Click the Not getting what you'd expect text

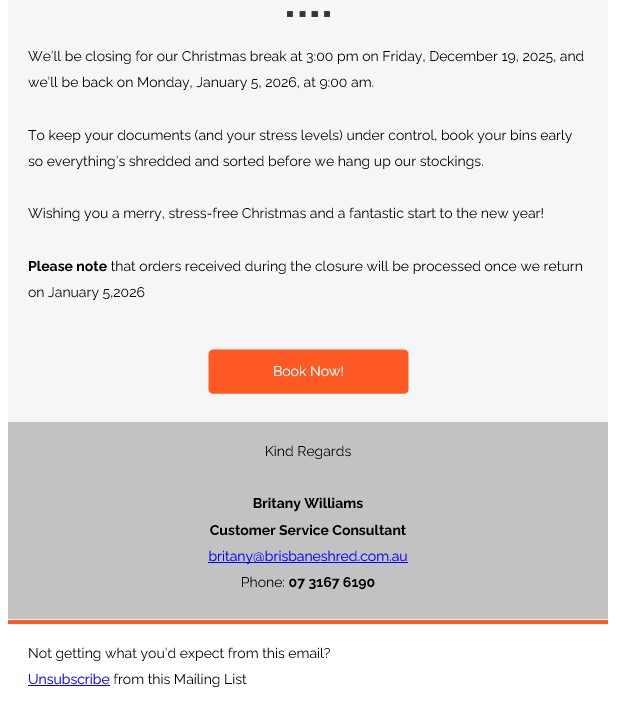click(179, 653)
